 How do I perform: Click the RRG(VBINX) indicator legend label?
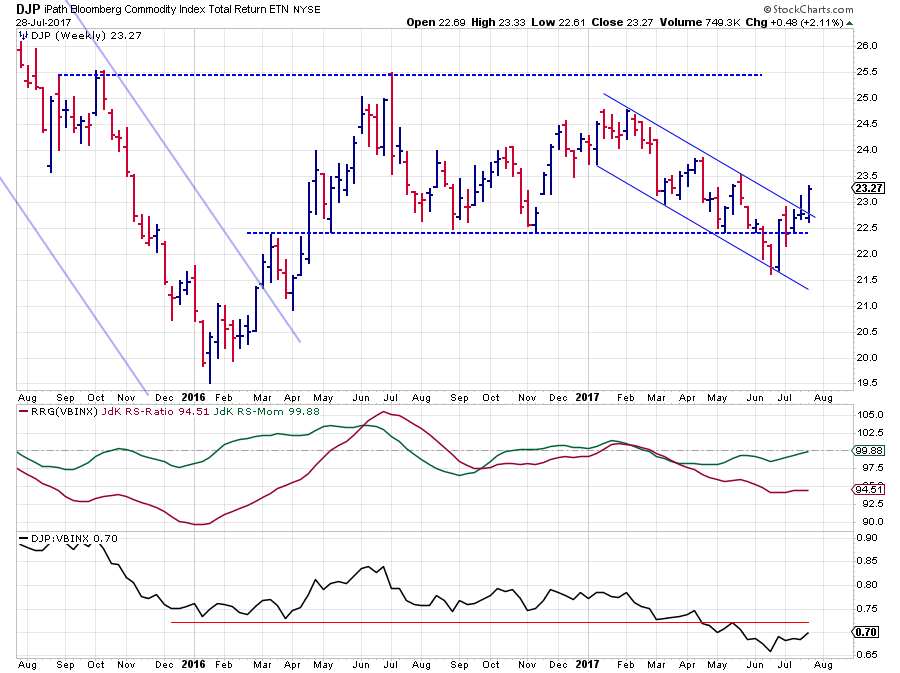(x=65, y=411)
